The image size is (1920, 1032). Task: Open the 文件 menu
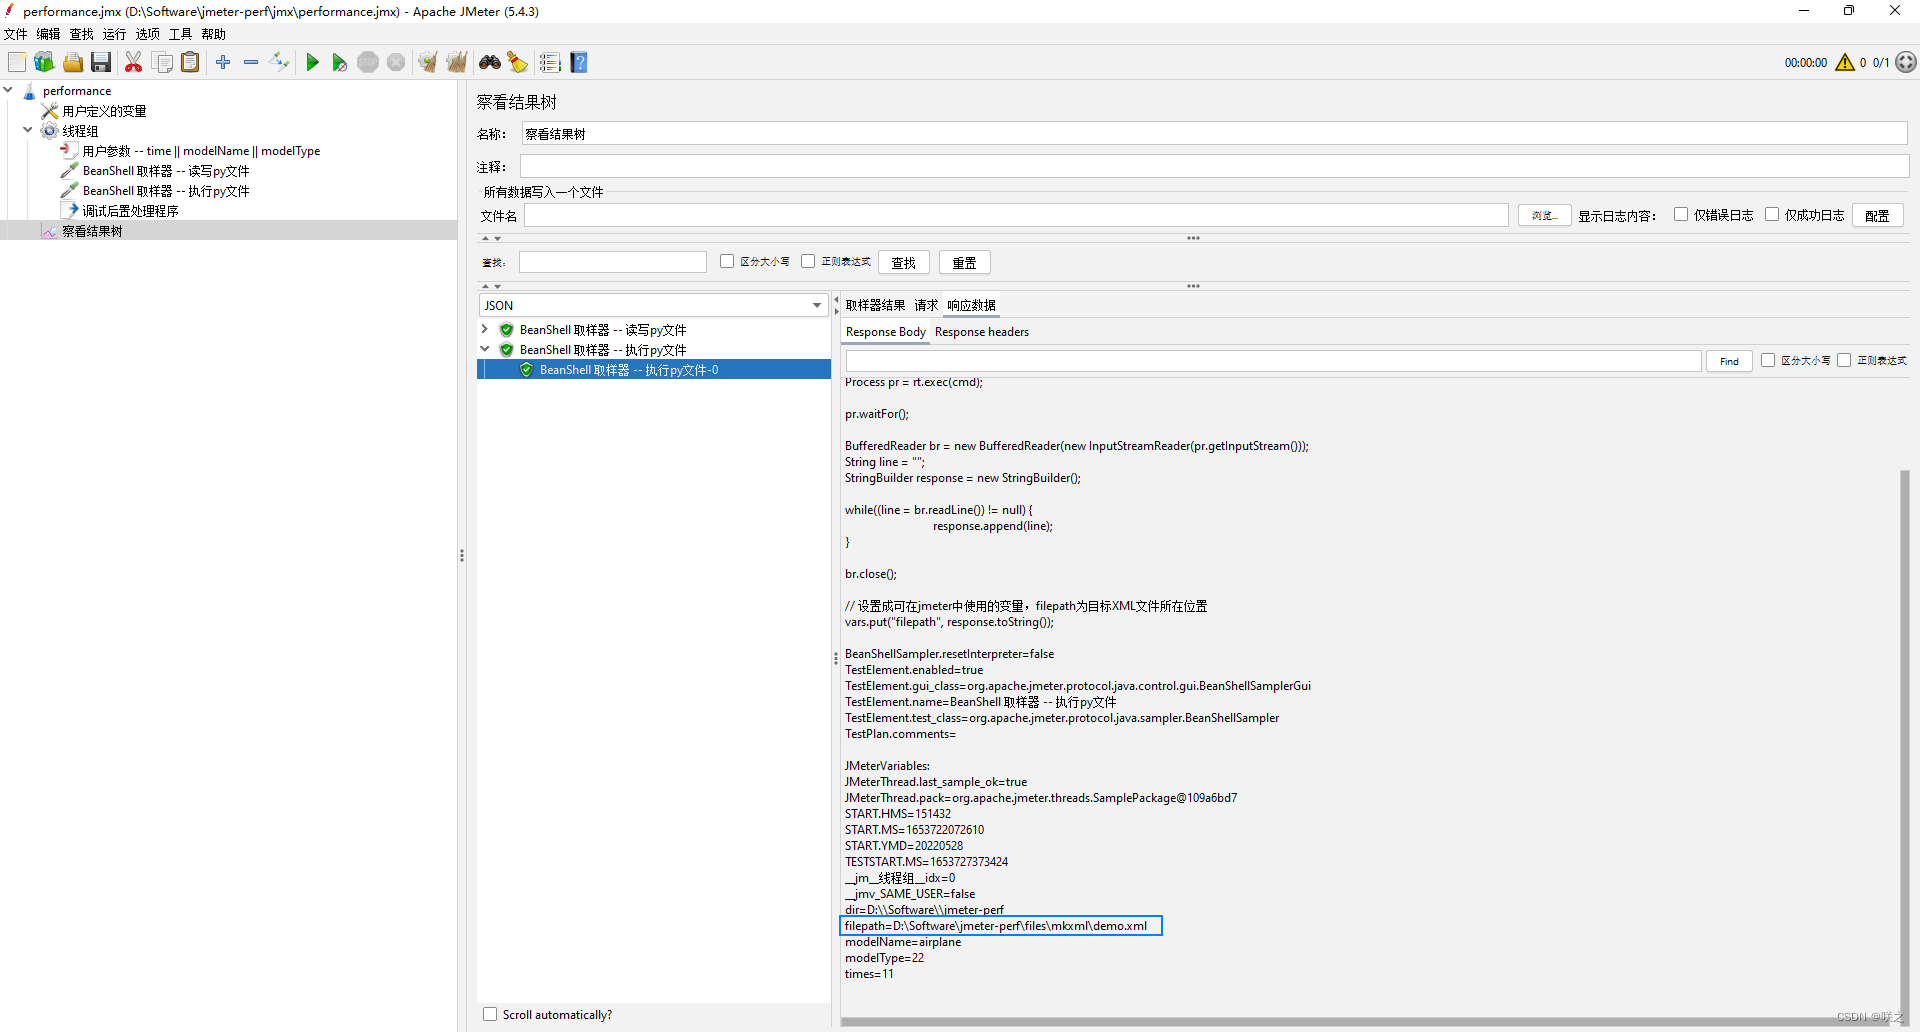[x=16, y=34]
